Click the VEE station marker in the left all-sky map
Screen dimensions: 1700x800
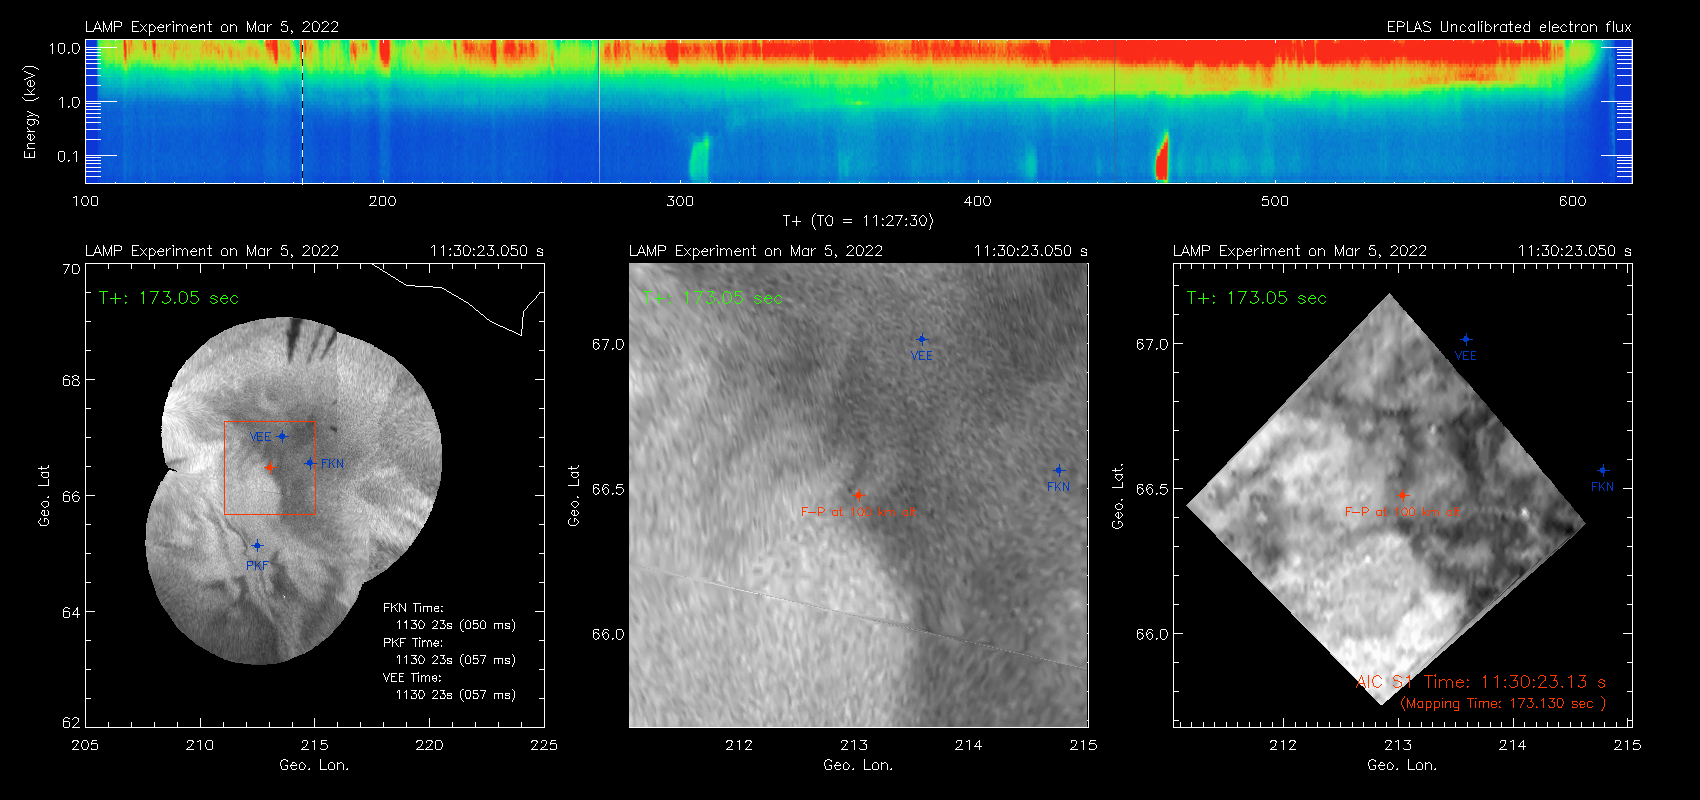tap(282, 436)
